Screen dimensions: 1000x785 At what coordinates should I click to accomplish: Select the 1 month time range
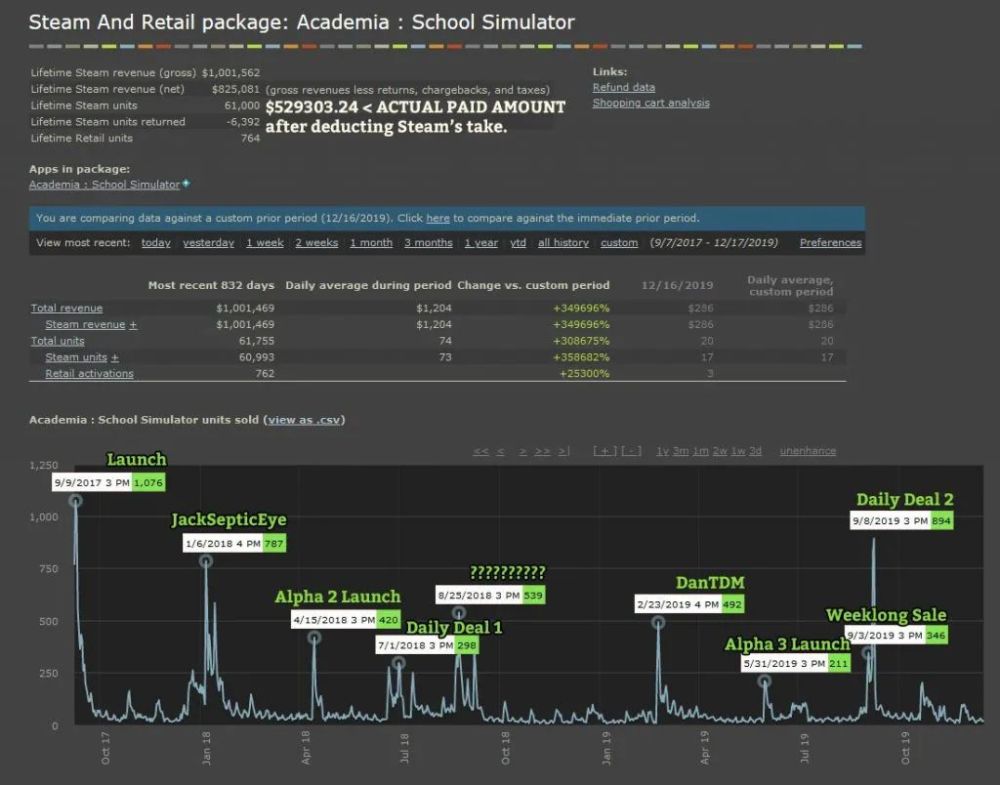tap(371, 243)
